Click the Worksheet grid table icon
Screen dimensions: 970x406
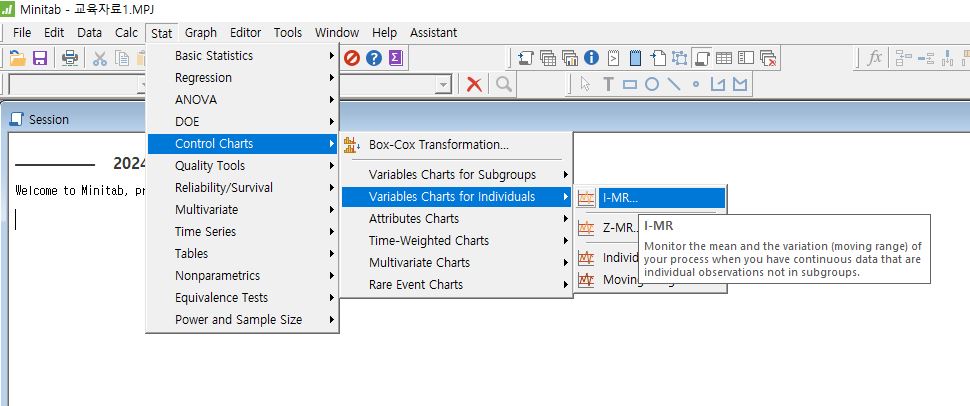(x=724, y=58)
